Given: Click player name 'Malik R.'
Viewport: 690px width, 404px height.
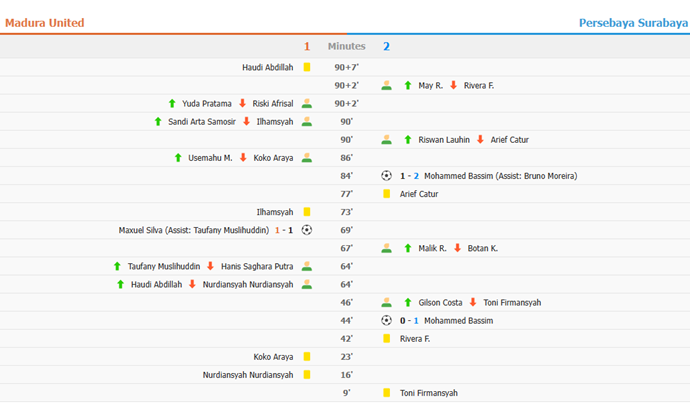Looking at the screenshot, I should 433,248.
